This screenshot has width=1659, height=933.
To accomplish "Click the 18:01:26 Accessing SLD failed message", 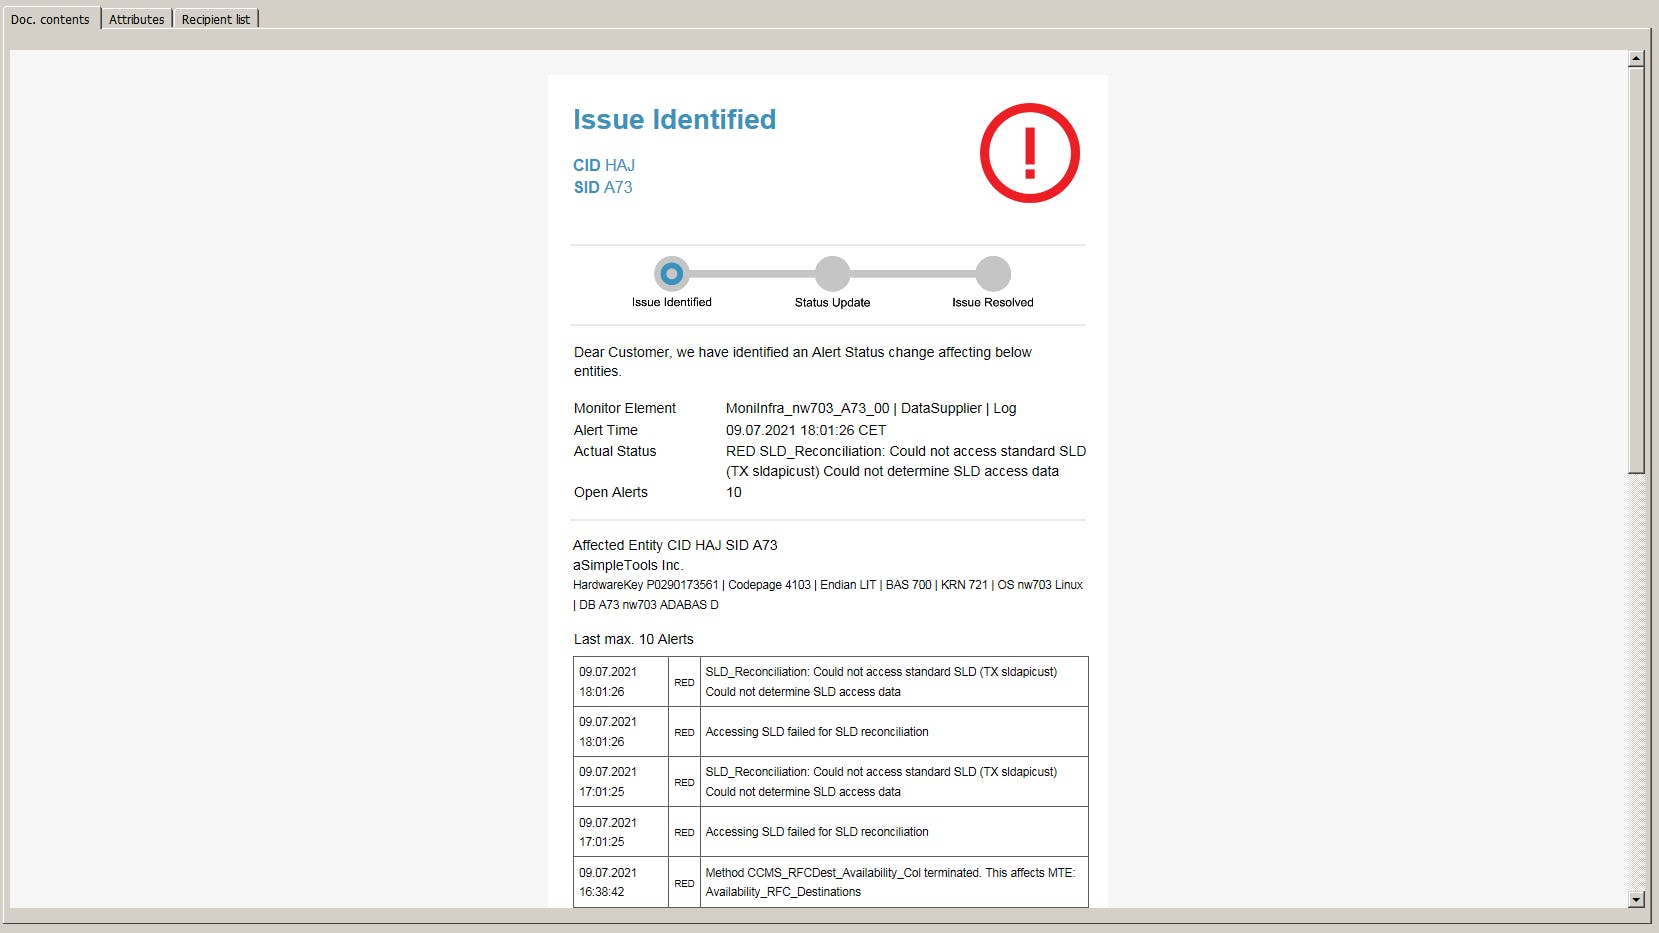I will click(817, 732).
